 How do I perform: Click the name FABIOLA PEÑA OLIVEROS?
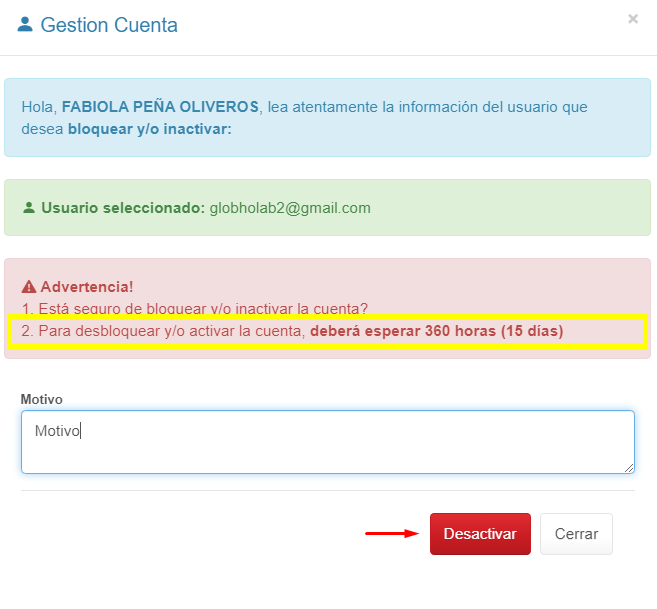pos(160,107)
